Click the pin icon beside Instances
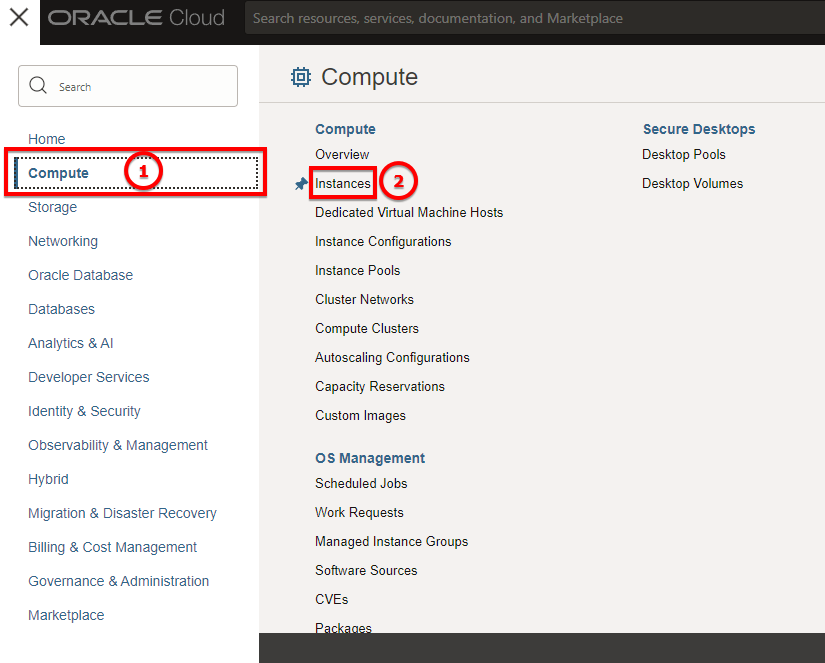The image size is (825, 663). coord(301,184)
